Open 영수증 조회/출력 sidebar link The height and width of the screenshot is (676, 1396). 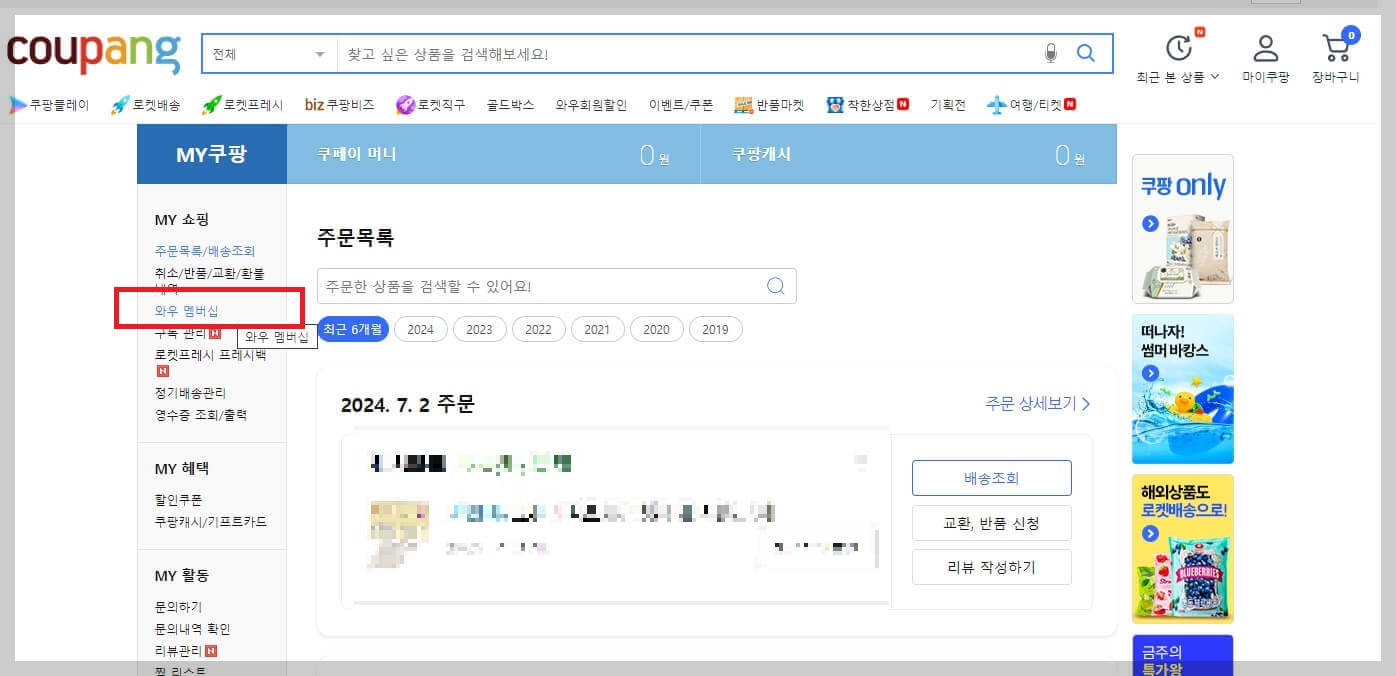(x=201, y=414)
